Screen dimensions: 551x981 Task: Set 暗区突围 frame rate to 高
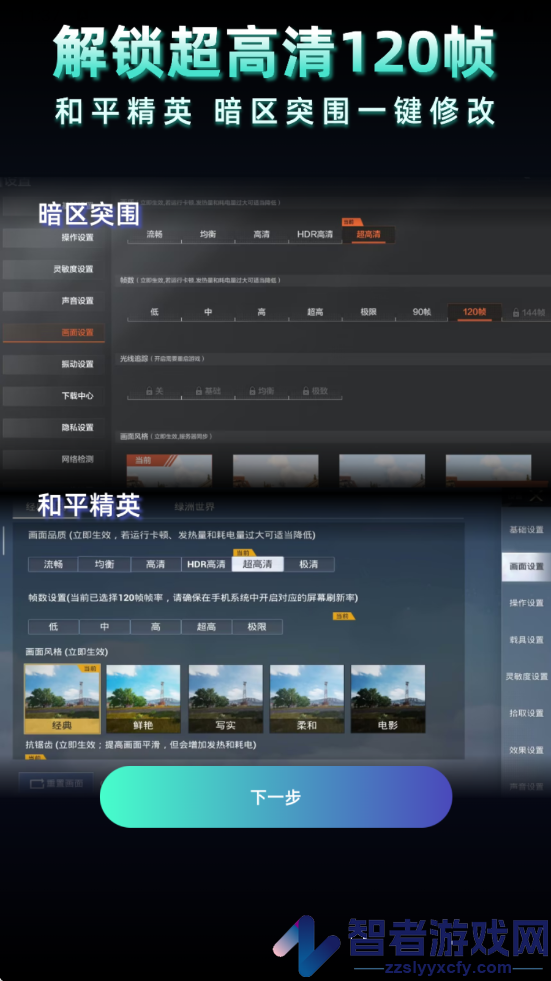[x=261, y=312]
